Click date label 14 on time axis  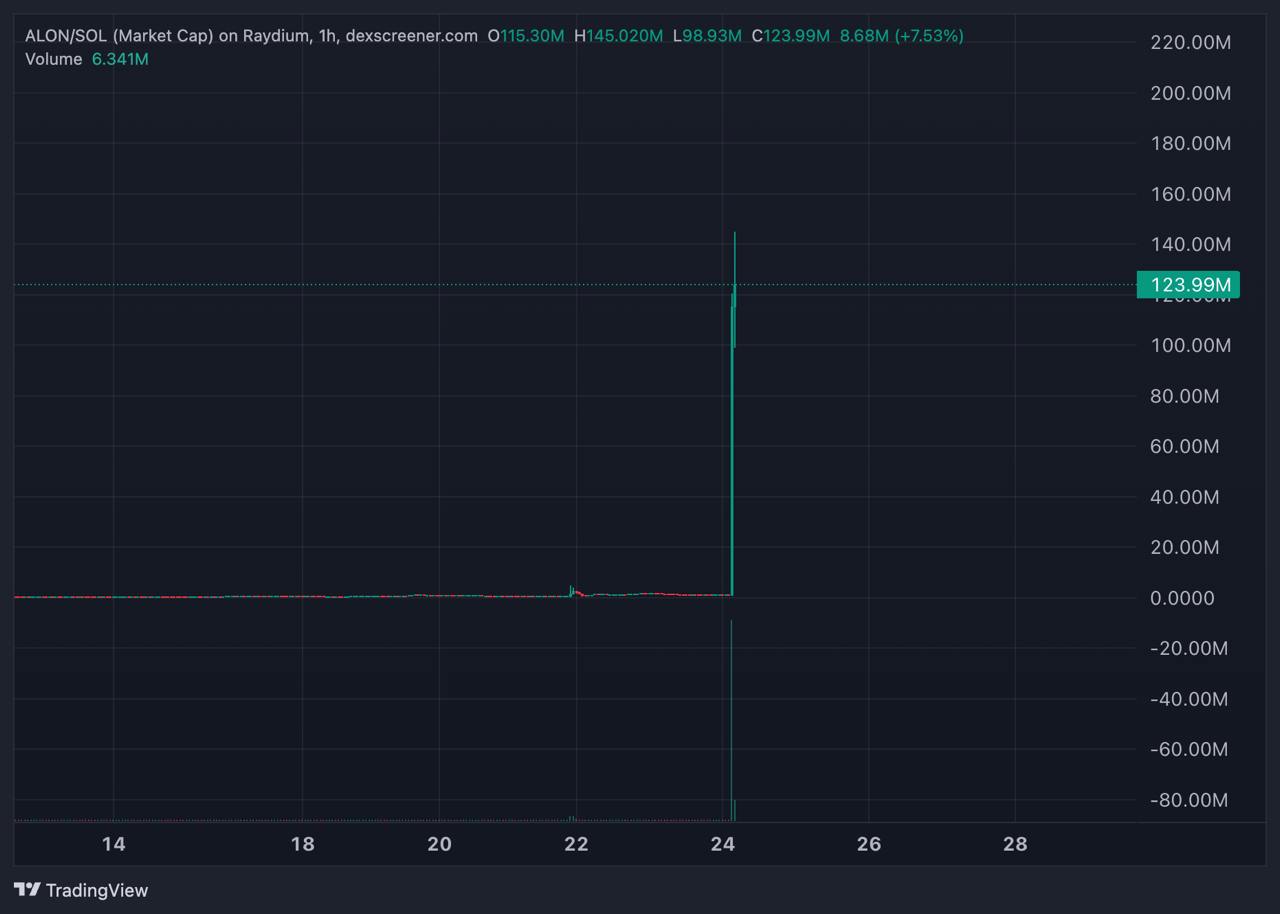click(x=114, y=844)
